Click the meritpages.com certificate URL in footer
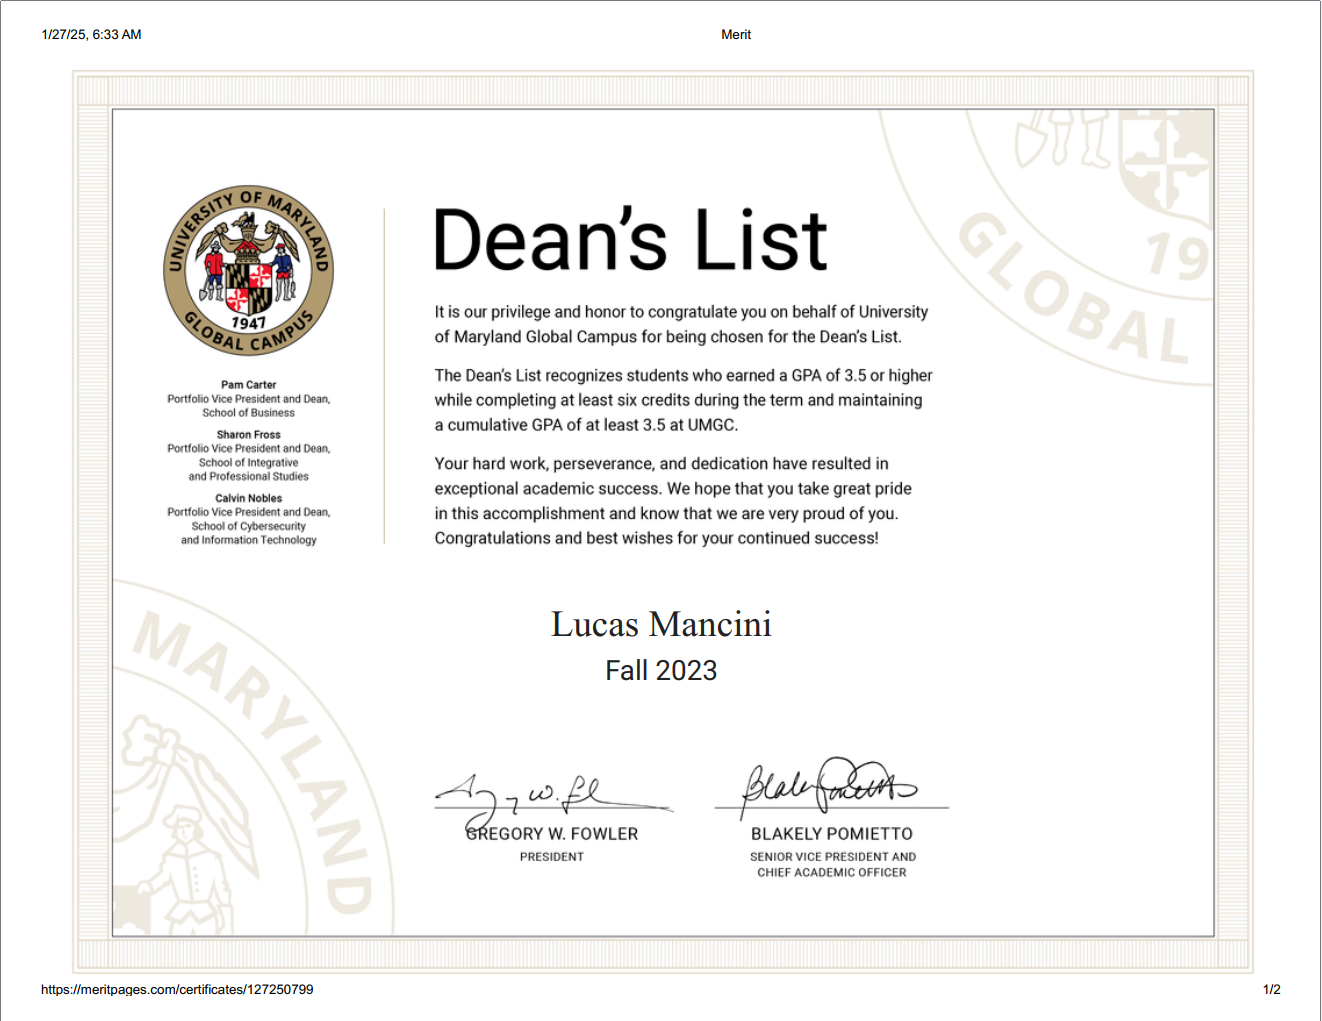This screenshot has height=1021, width=1322. 177,990
